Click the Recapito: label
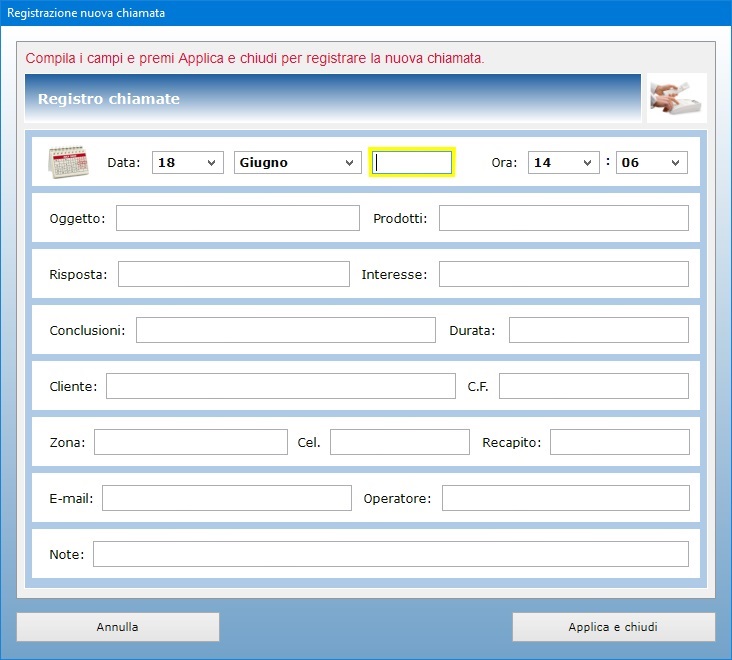732x660 pixels. tap(512, 442)
